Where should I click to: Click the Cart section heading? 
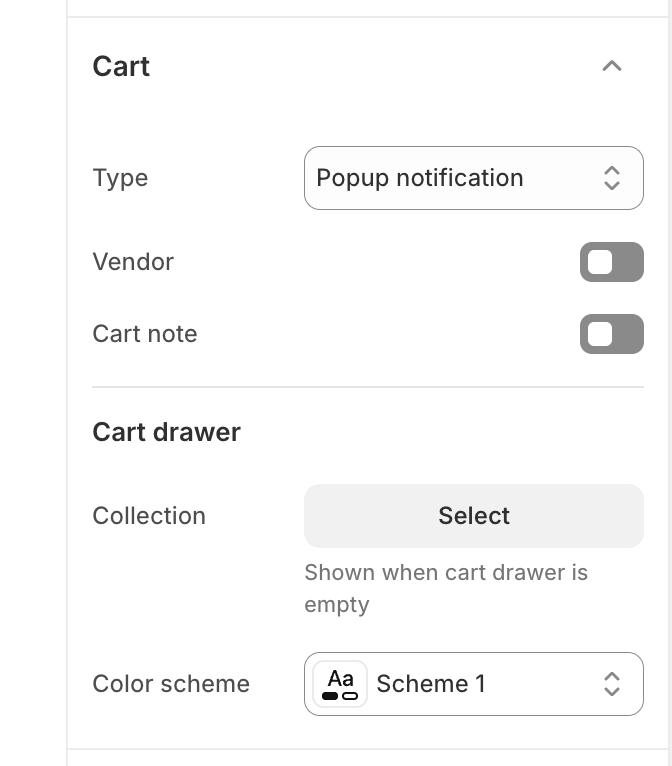(x=121, y=66)
